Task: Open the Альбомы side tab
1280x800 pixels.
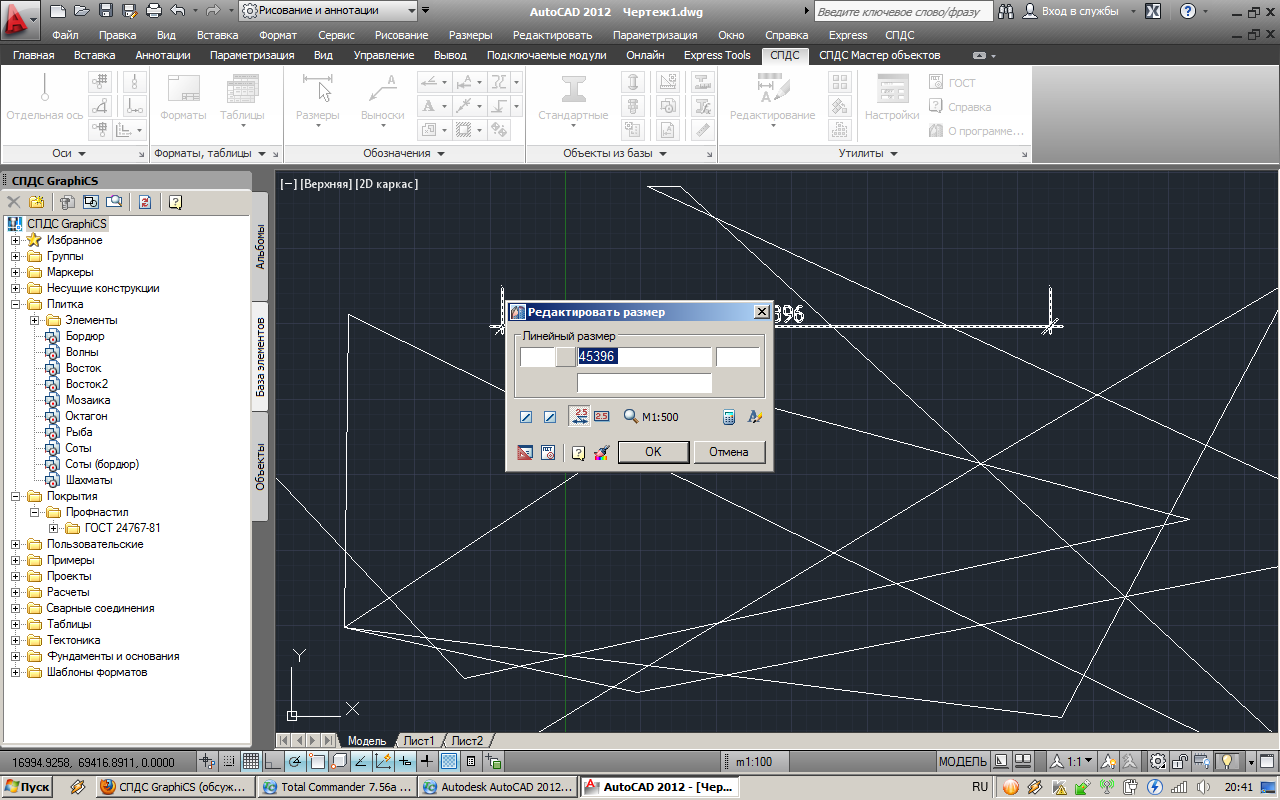Action: tap(260, 247)
